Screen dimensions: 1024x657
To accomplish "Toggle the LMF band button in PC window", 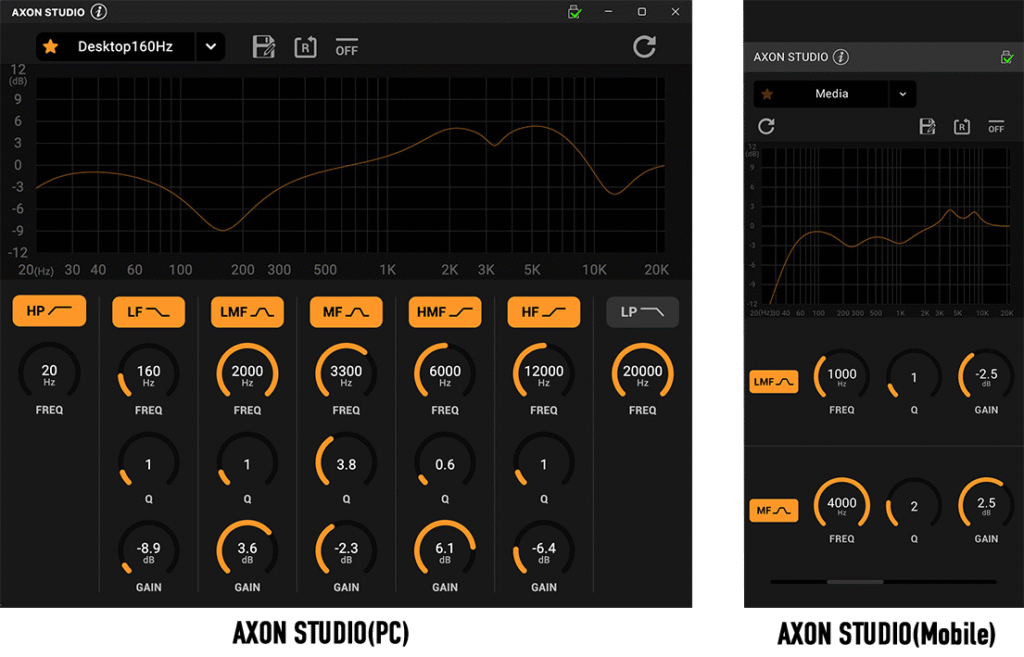I will point(247,312).
